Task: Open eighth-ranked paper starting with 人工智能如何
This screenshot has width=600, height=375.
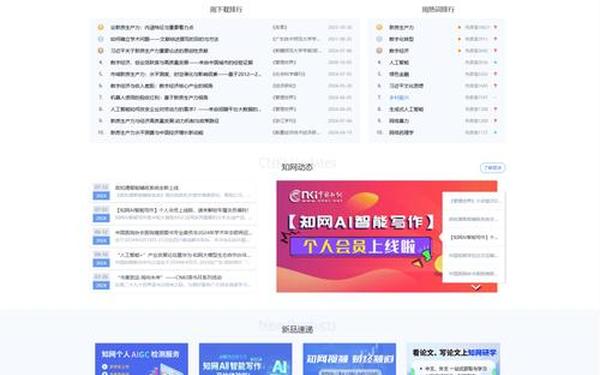Action: tap(186, 109)
